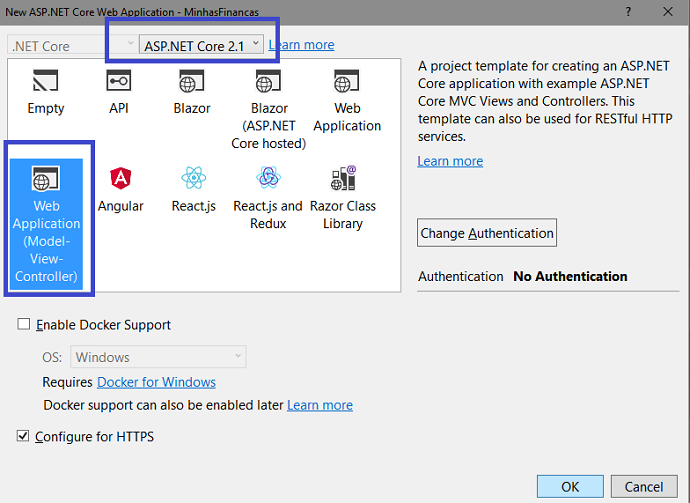690x503 pixels.
Task: Uncheck Configure for HTTPS
Action: [23, 436]
